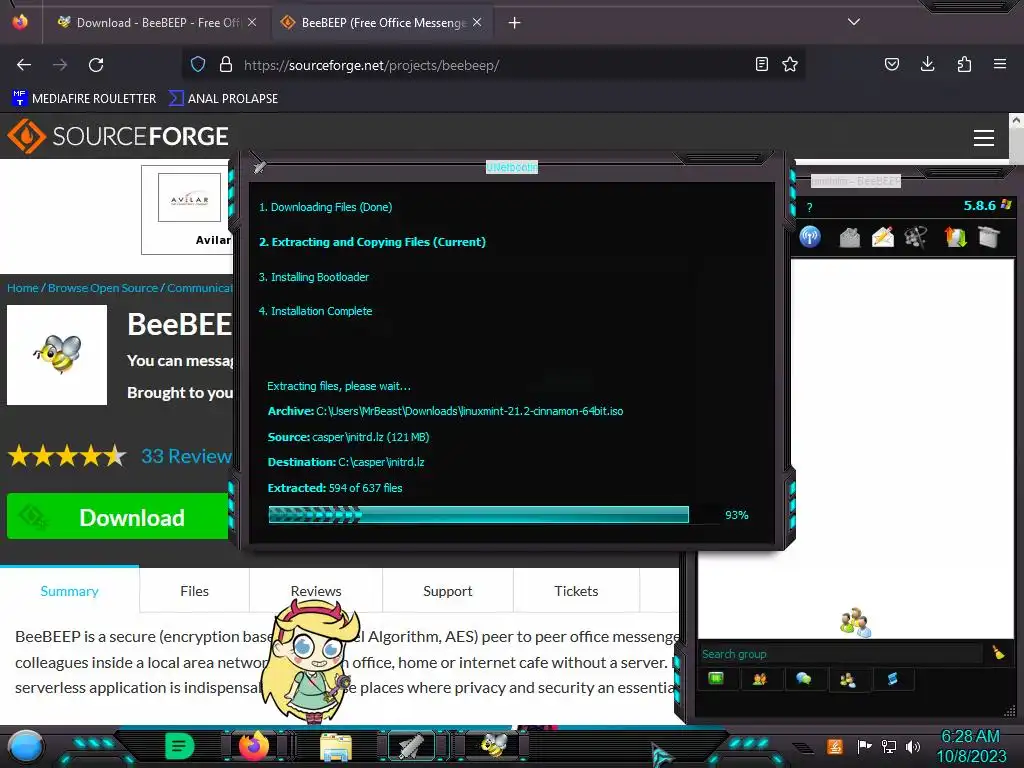Image resolution: width=1024 pixels, height=768 pixels.
Task: Open the Files tab on SourceForge
Action: (x=195, y=591)
